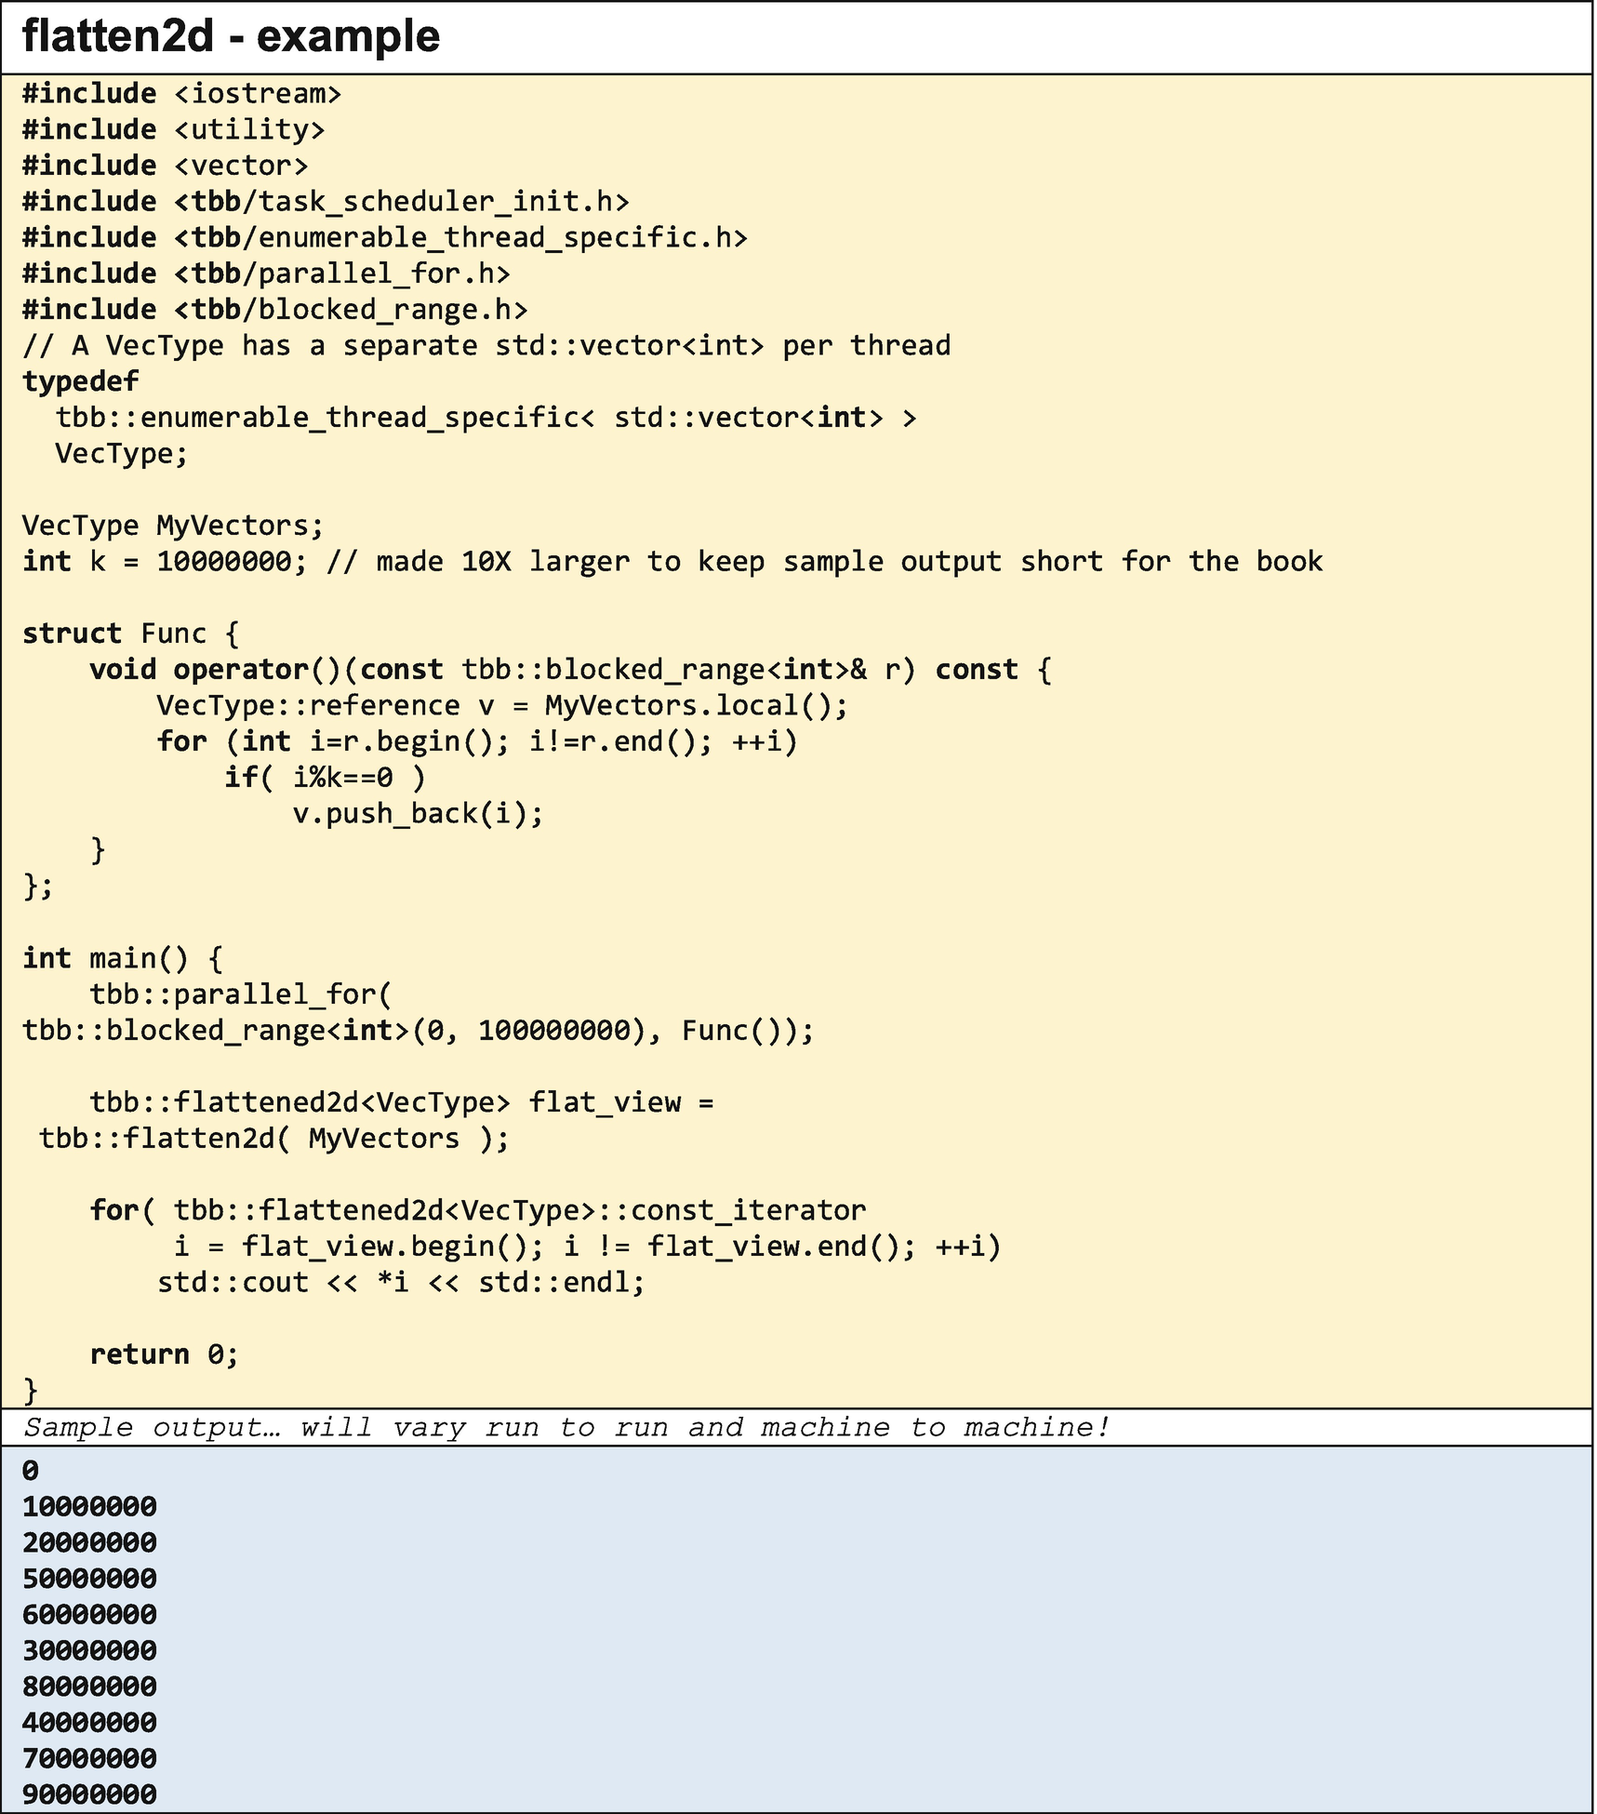Click the output value "20000000"
The image size is (1597, 1814).
(90, 1542)
